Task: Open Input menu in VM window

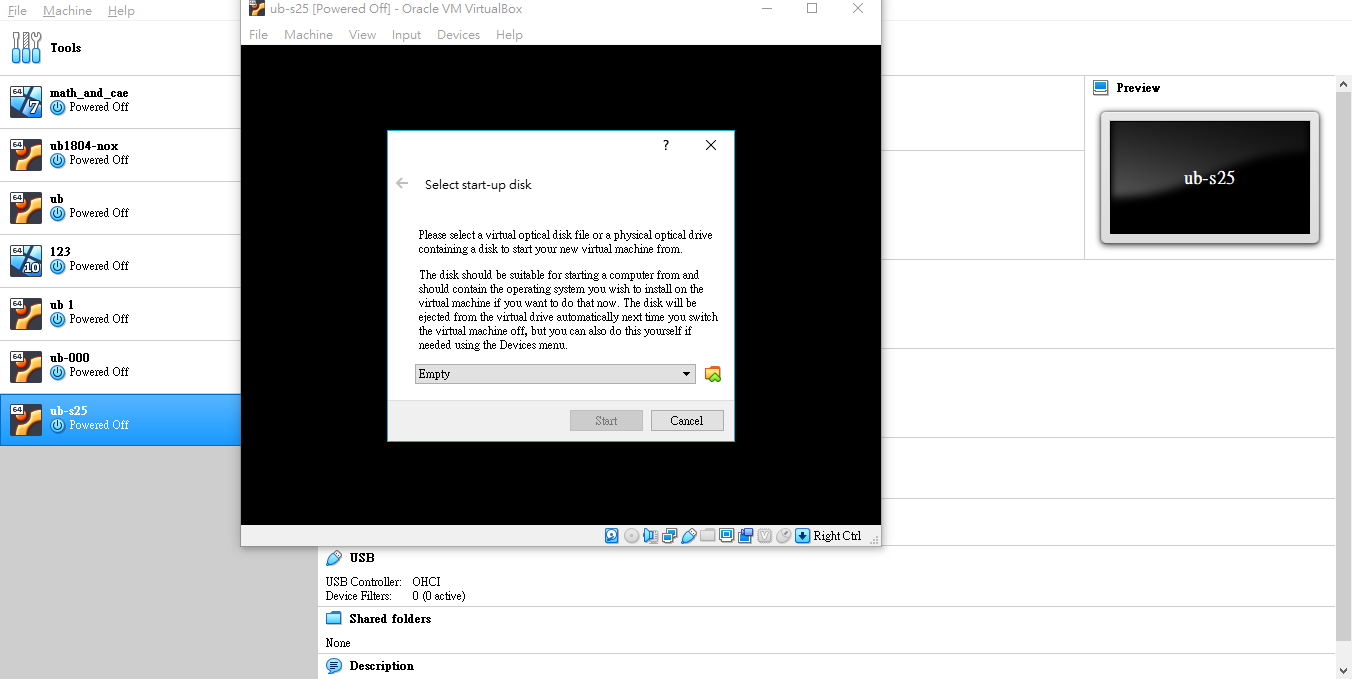Action: pos(406,35)
